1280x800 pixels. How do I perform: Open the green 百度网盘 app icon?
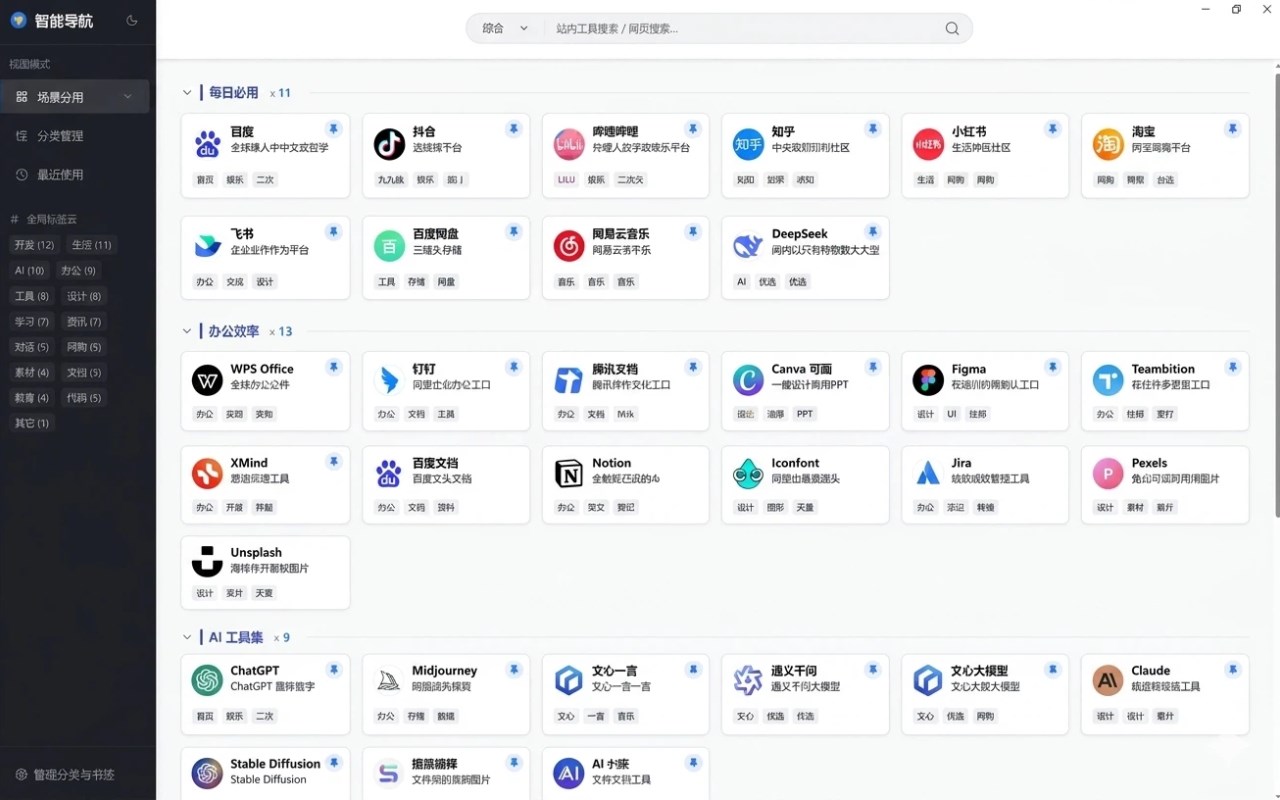[389, 246]
